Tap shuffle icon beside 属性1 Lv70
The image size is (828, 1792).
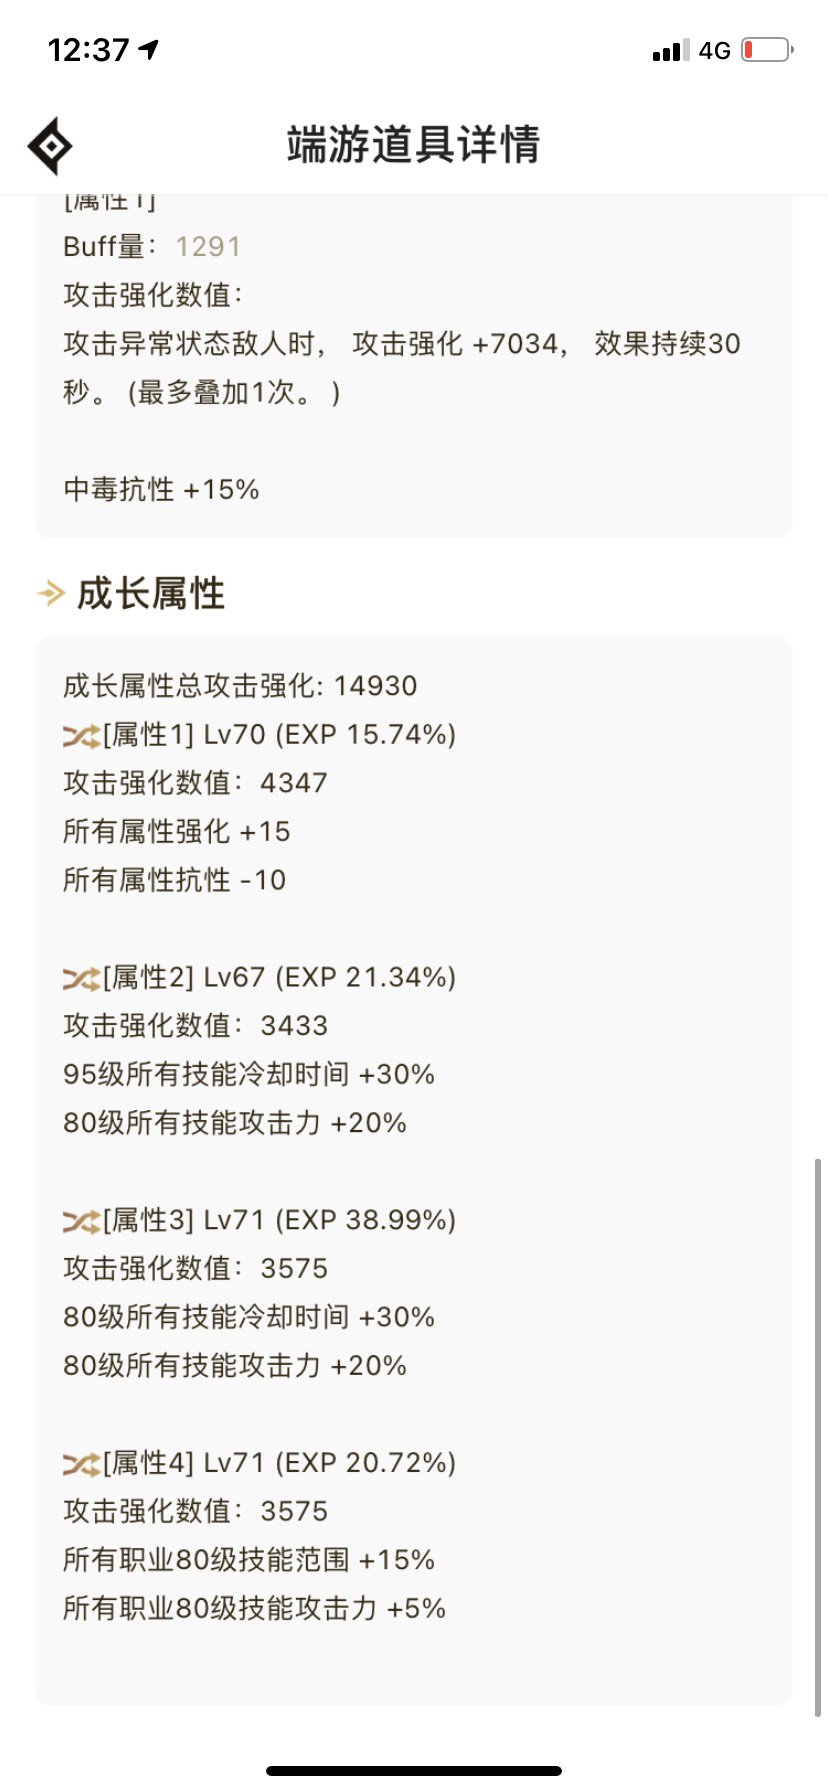pyautogui.click(x=81, y=736)
